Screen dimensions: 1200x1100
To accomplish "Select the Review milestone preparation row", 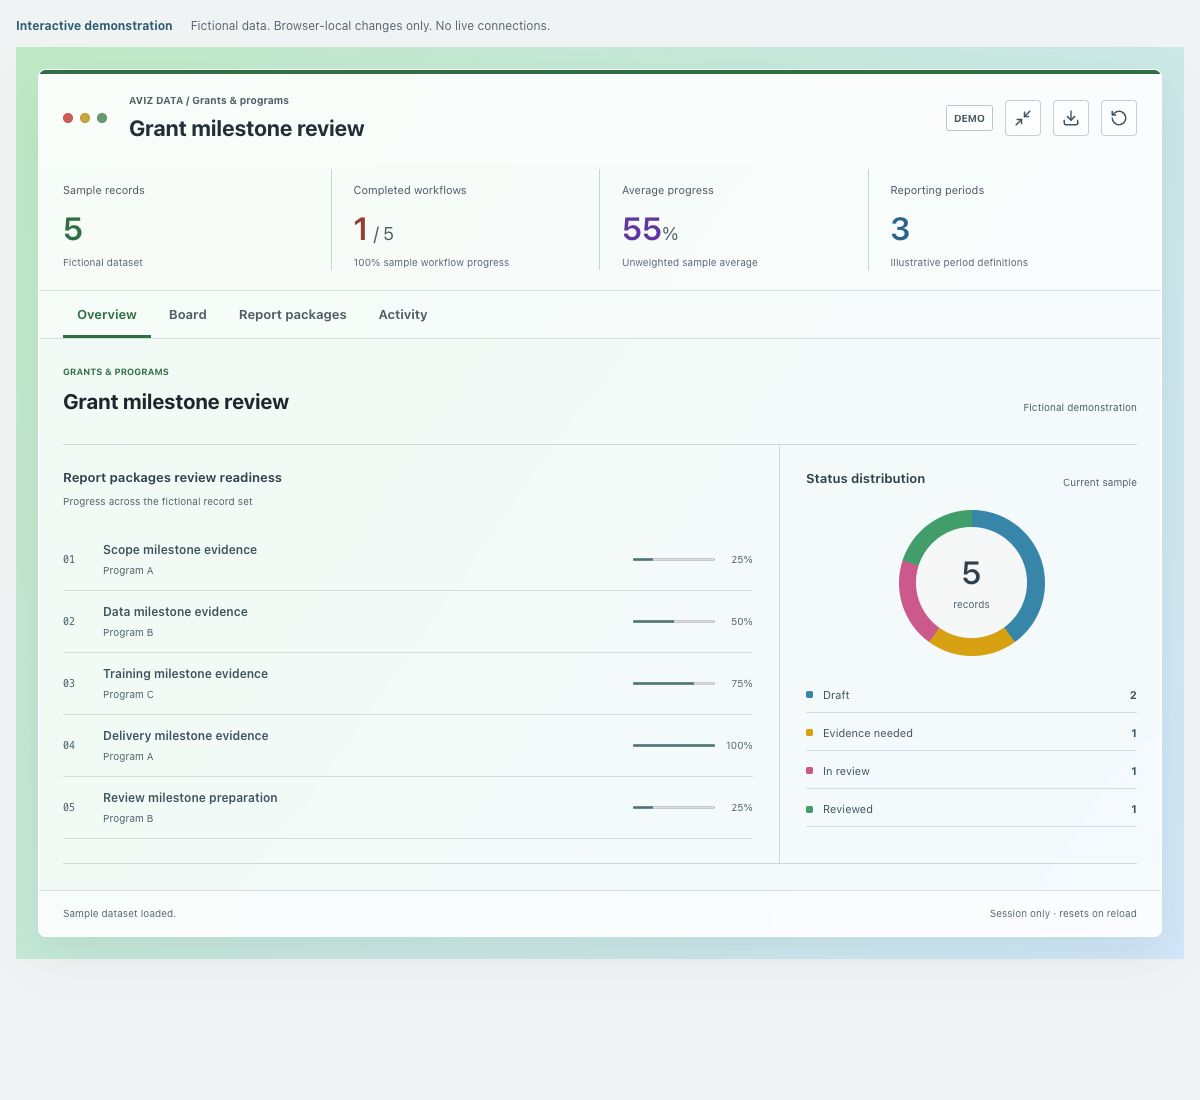I will [408, 808].
